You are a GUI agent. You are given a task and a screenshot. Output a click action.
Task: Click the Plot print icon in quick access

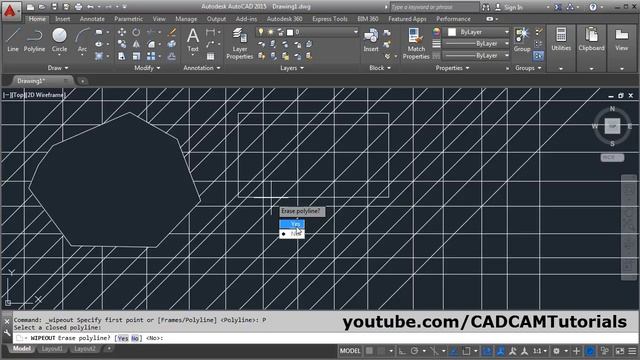click(x=78, y=7)
